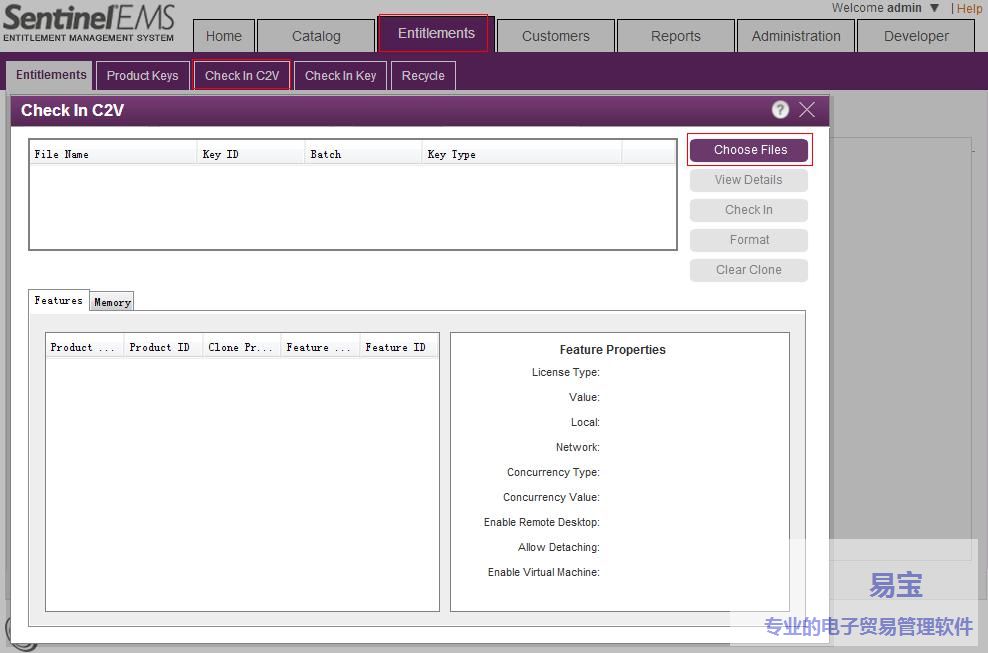Close the Check In C2V dialog
The image size is (988, 653).
tap(807, 110)
